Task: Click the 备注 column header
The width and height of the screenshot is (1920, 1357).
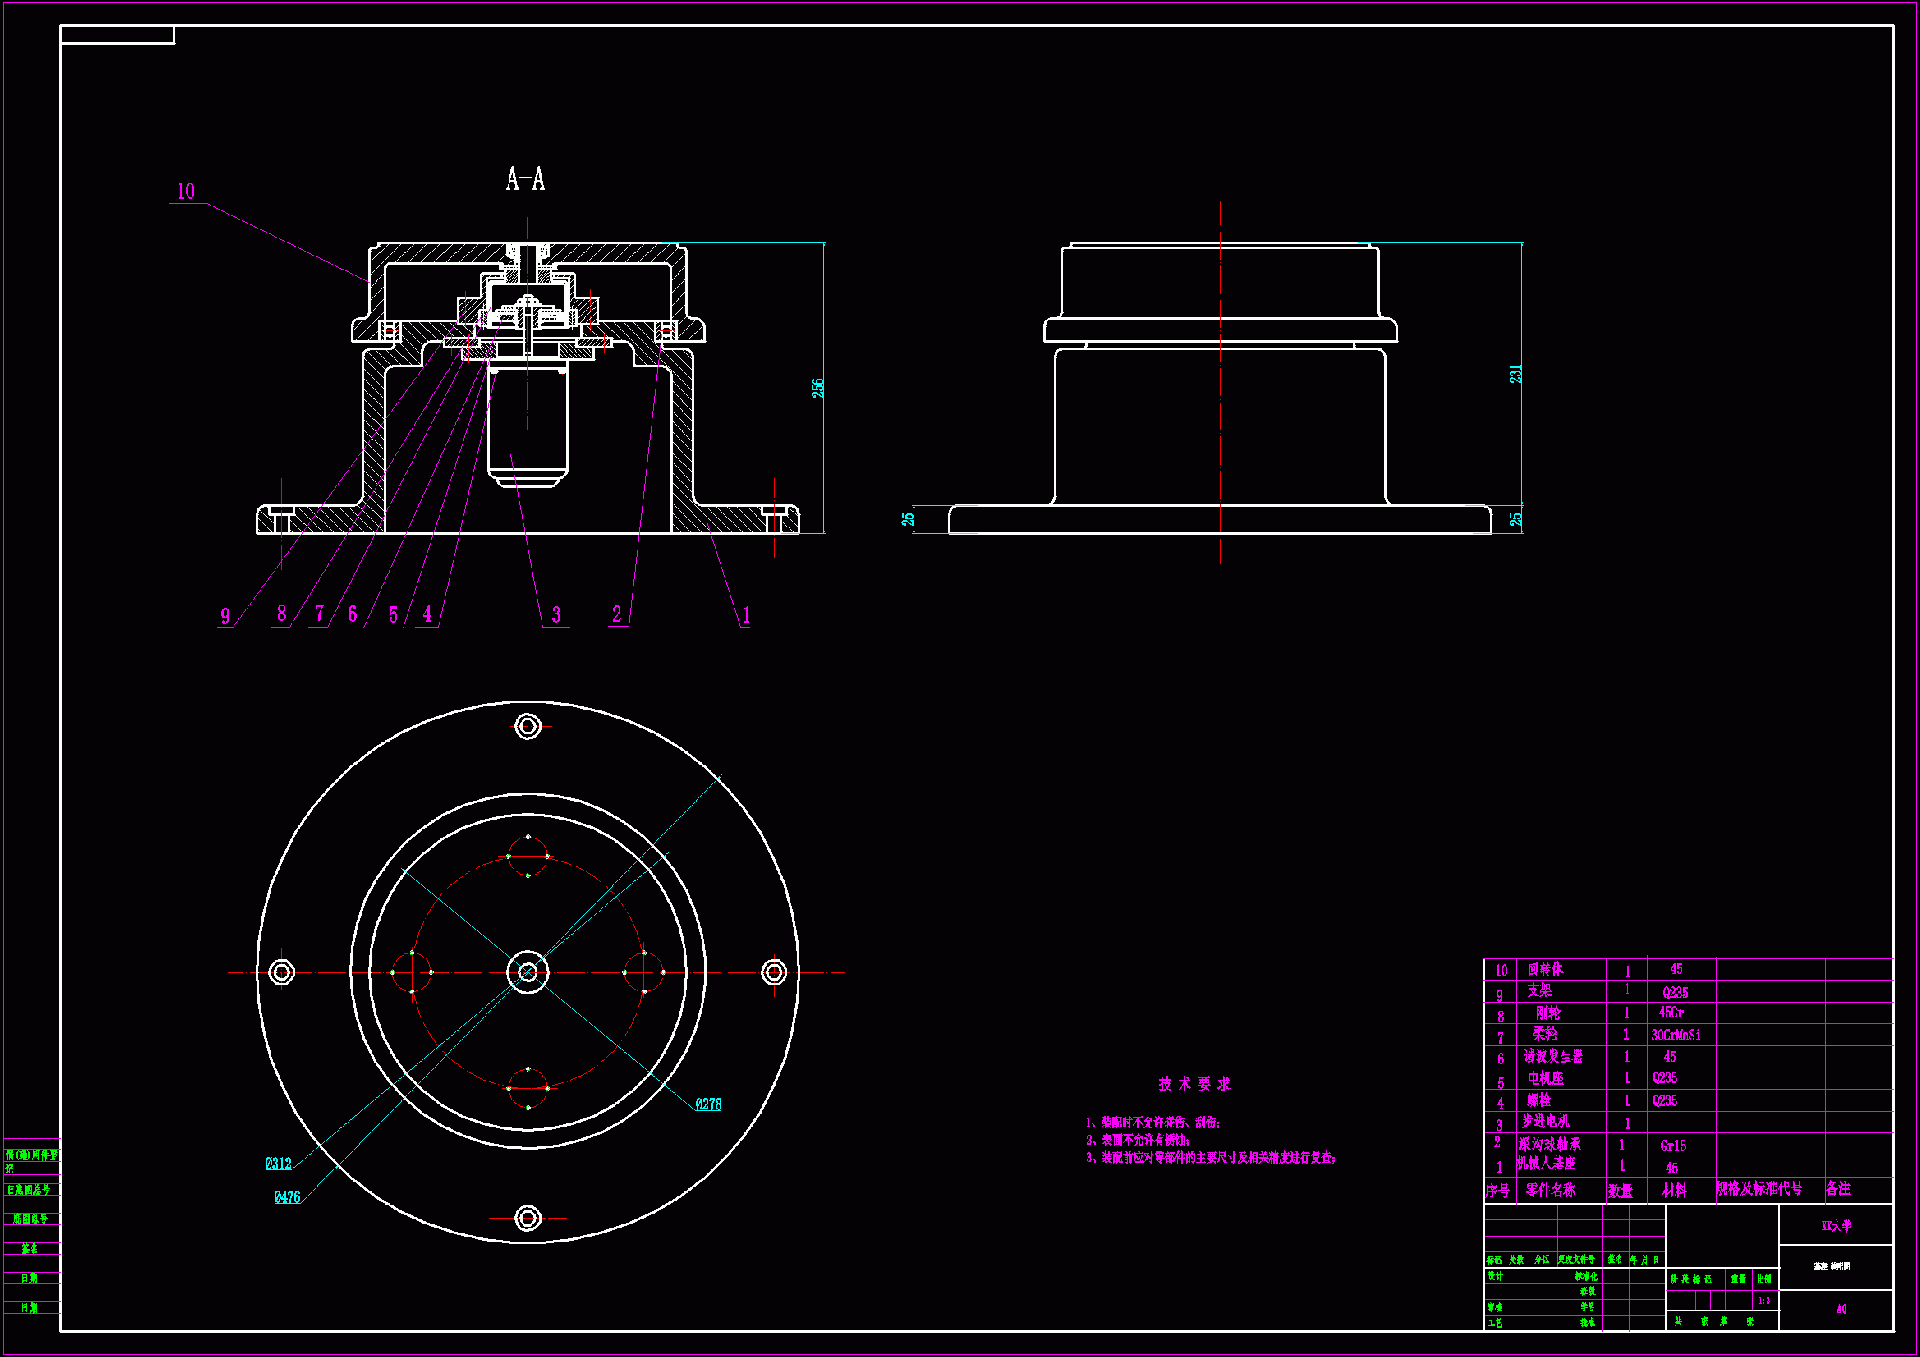Action: coord(1838,1189)
